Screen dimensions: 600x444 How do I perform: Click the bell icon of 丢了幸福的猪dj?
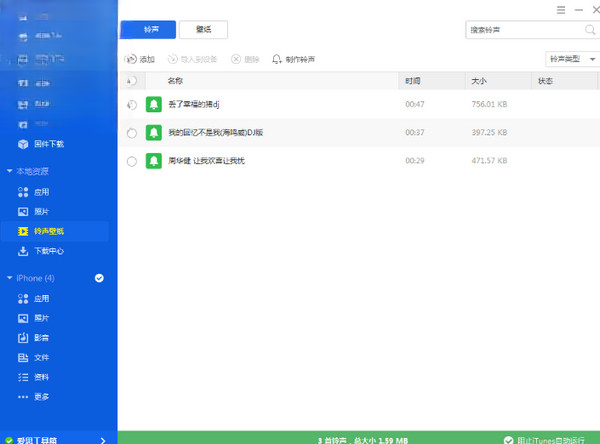point(154,104)
